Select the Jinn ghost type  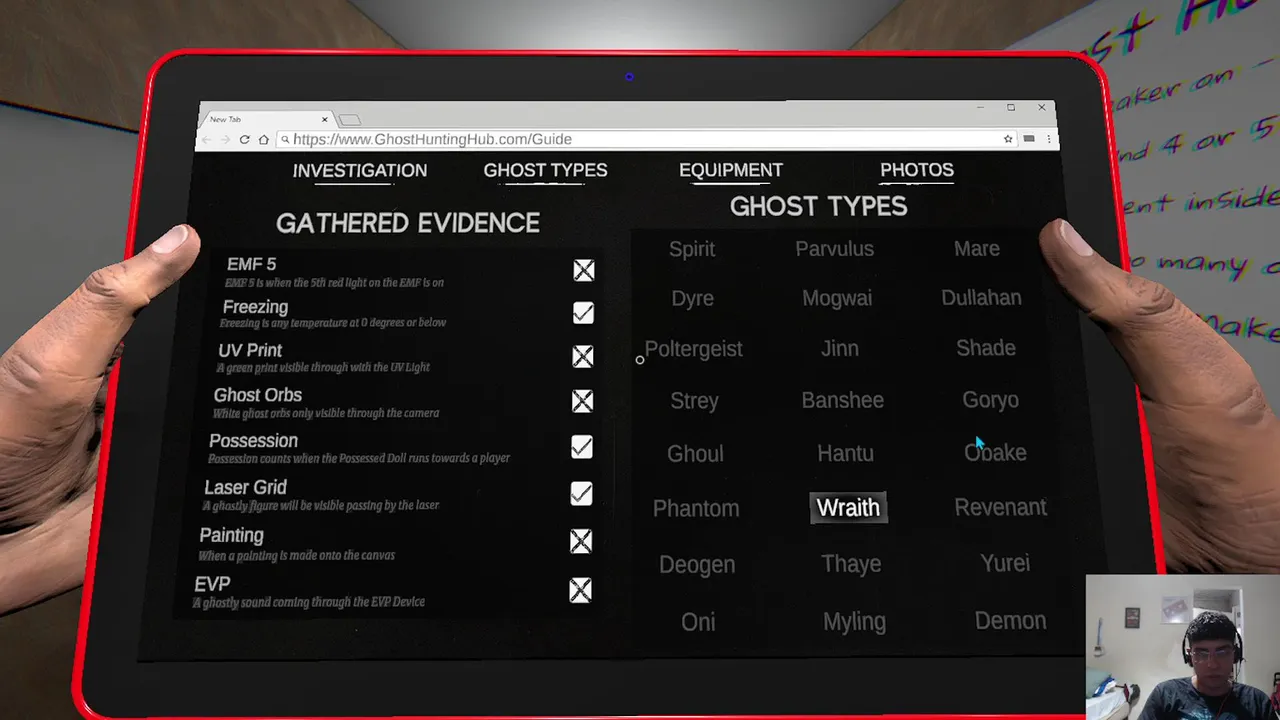click(840, 348)
